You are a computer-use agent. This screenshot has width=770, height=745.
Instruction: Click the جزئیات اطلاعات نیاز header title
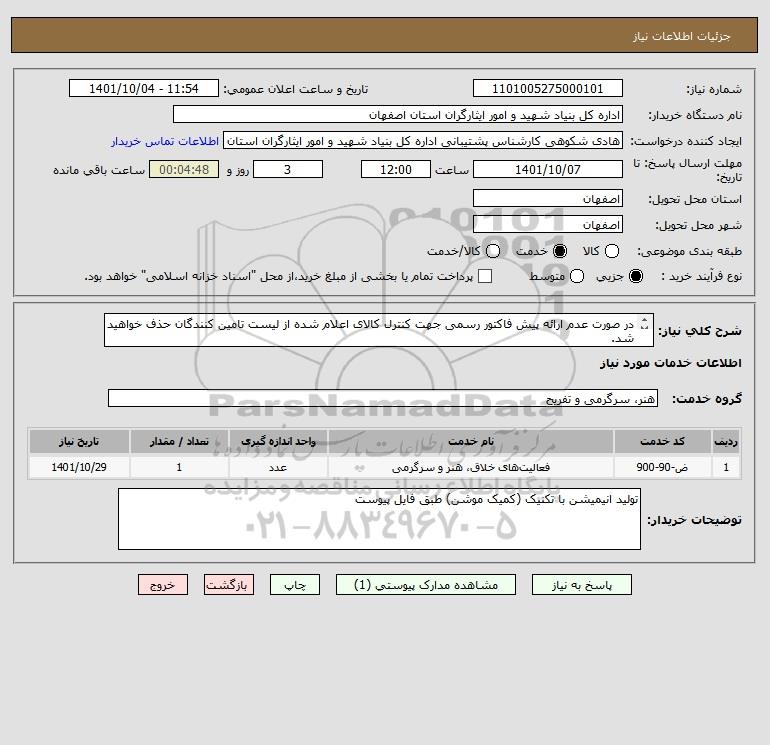click(x=682, y=36)
